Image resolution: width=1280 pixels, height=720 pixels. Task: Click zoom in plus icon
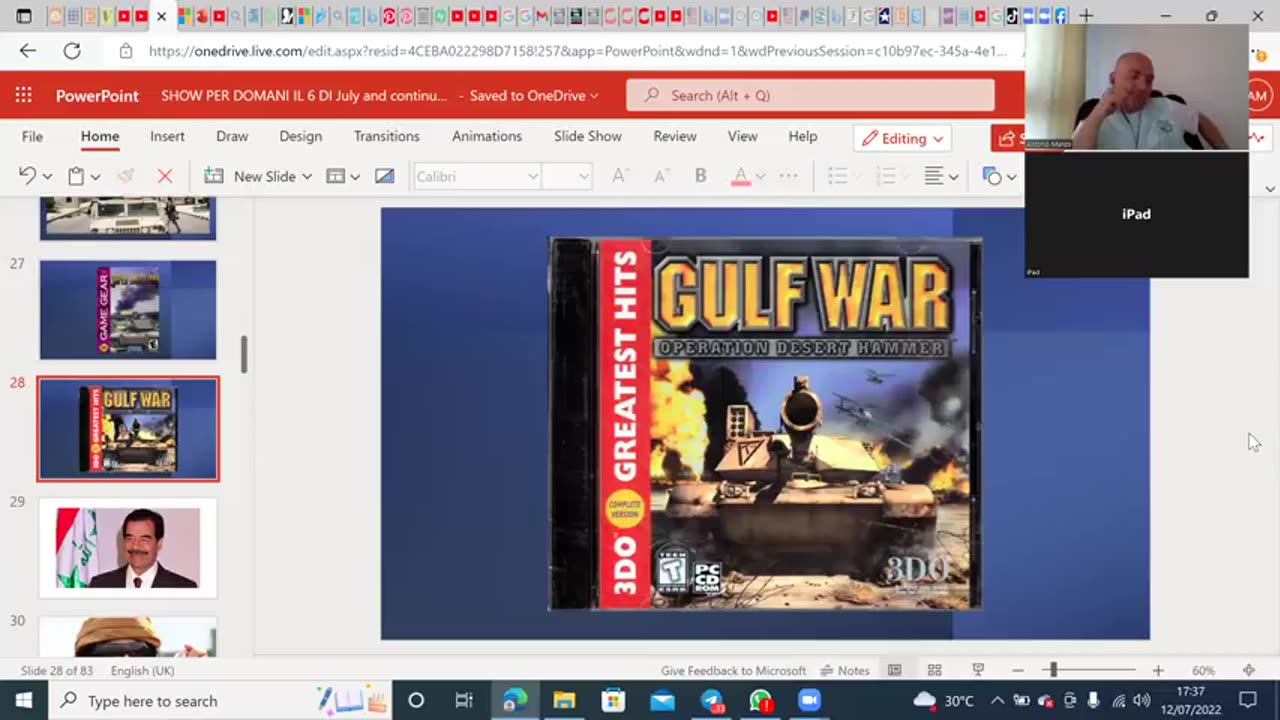click(x=1158, y=670)
